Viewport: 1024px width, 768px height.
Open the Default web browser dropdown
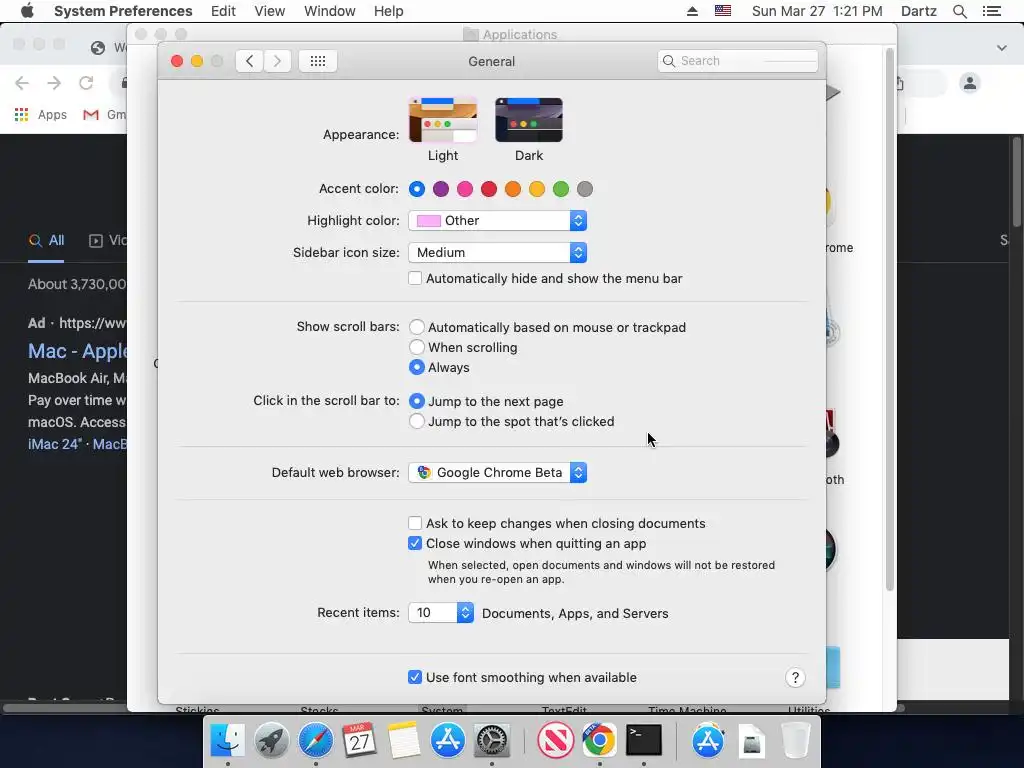pos(498,472)
